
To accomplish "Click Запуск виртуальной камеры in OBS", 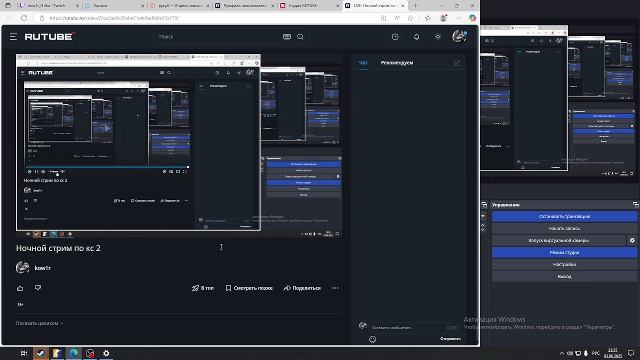I will click(558, 240).
